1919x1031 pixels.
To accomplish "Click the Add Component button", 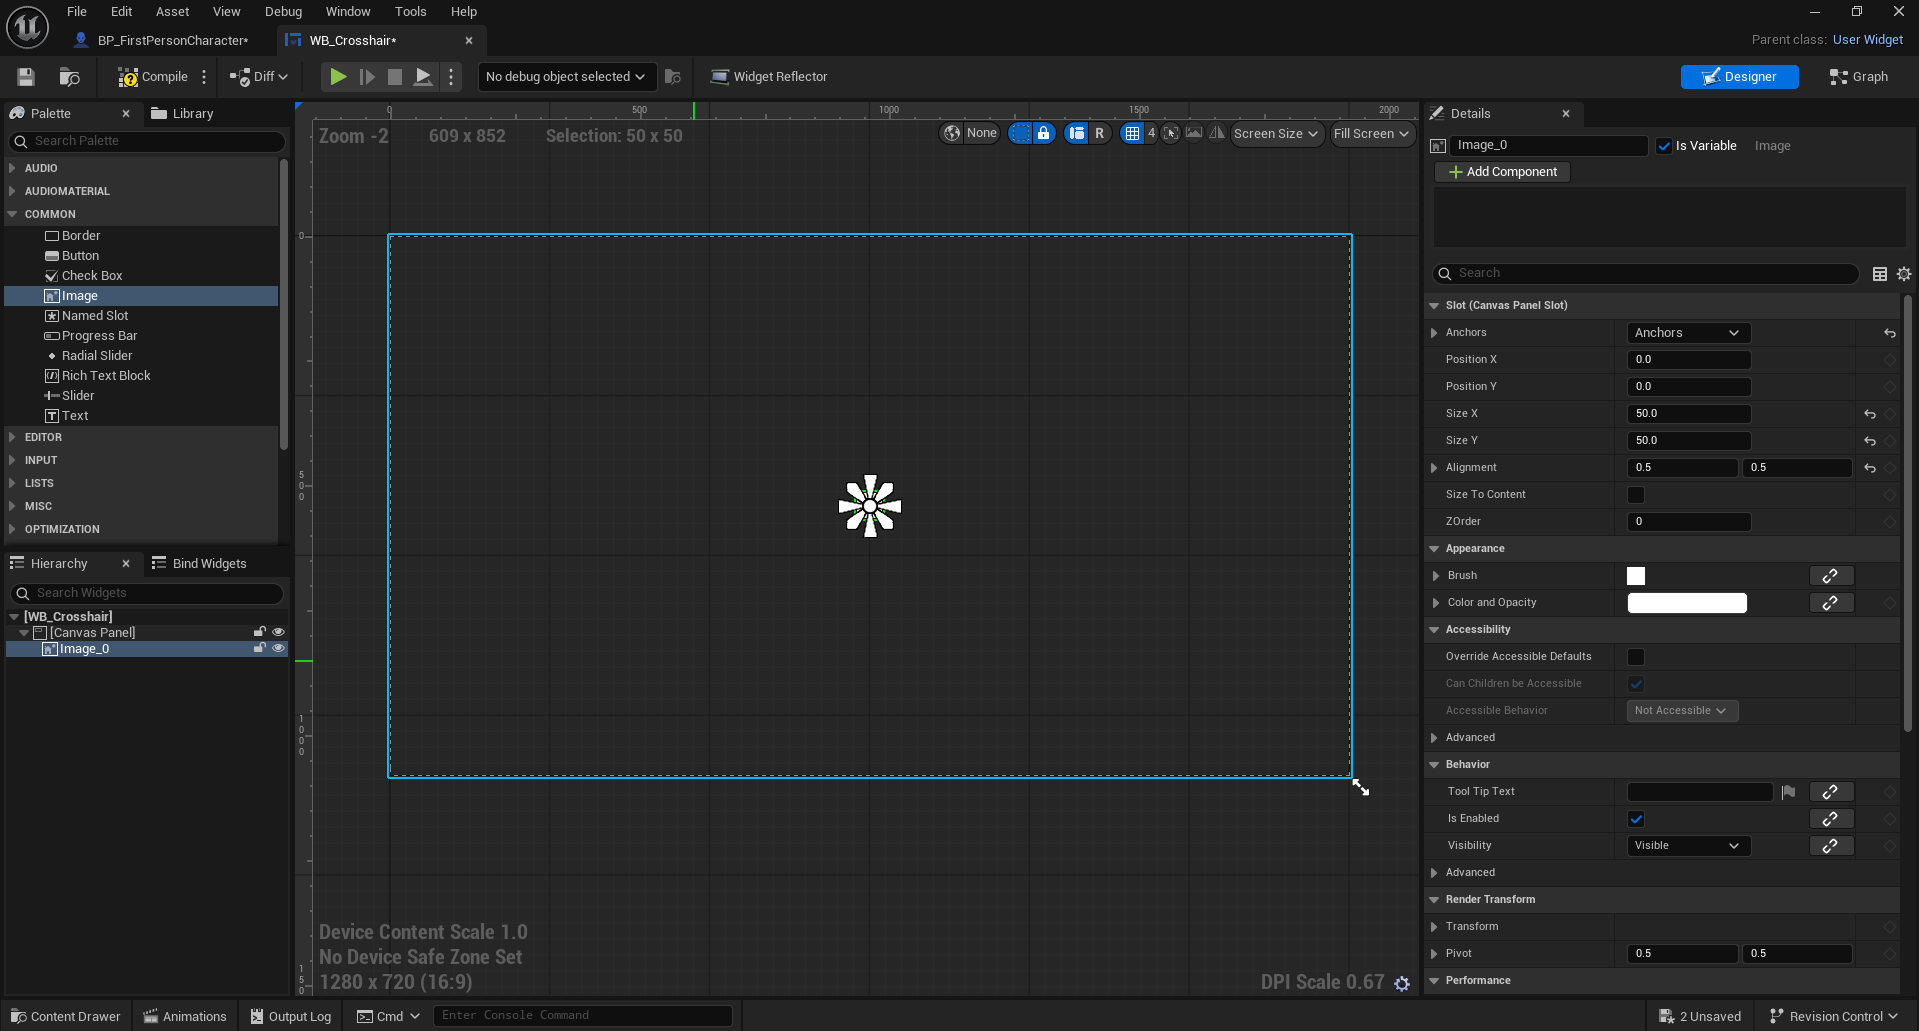I will click(x=1502, y=172).
